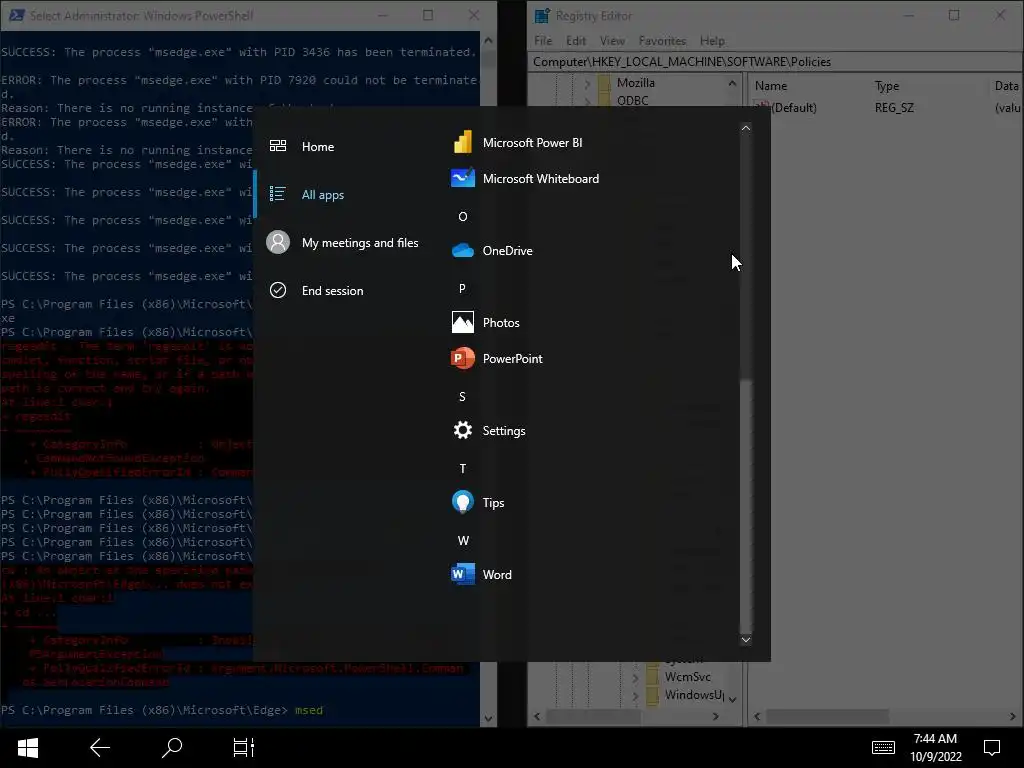Select All apps in the sidebar
Viewport: 1024px width, 768px height.
[x=323, y=195]
